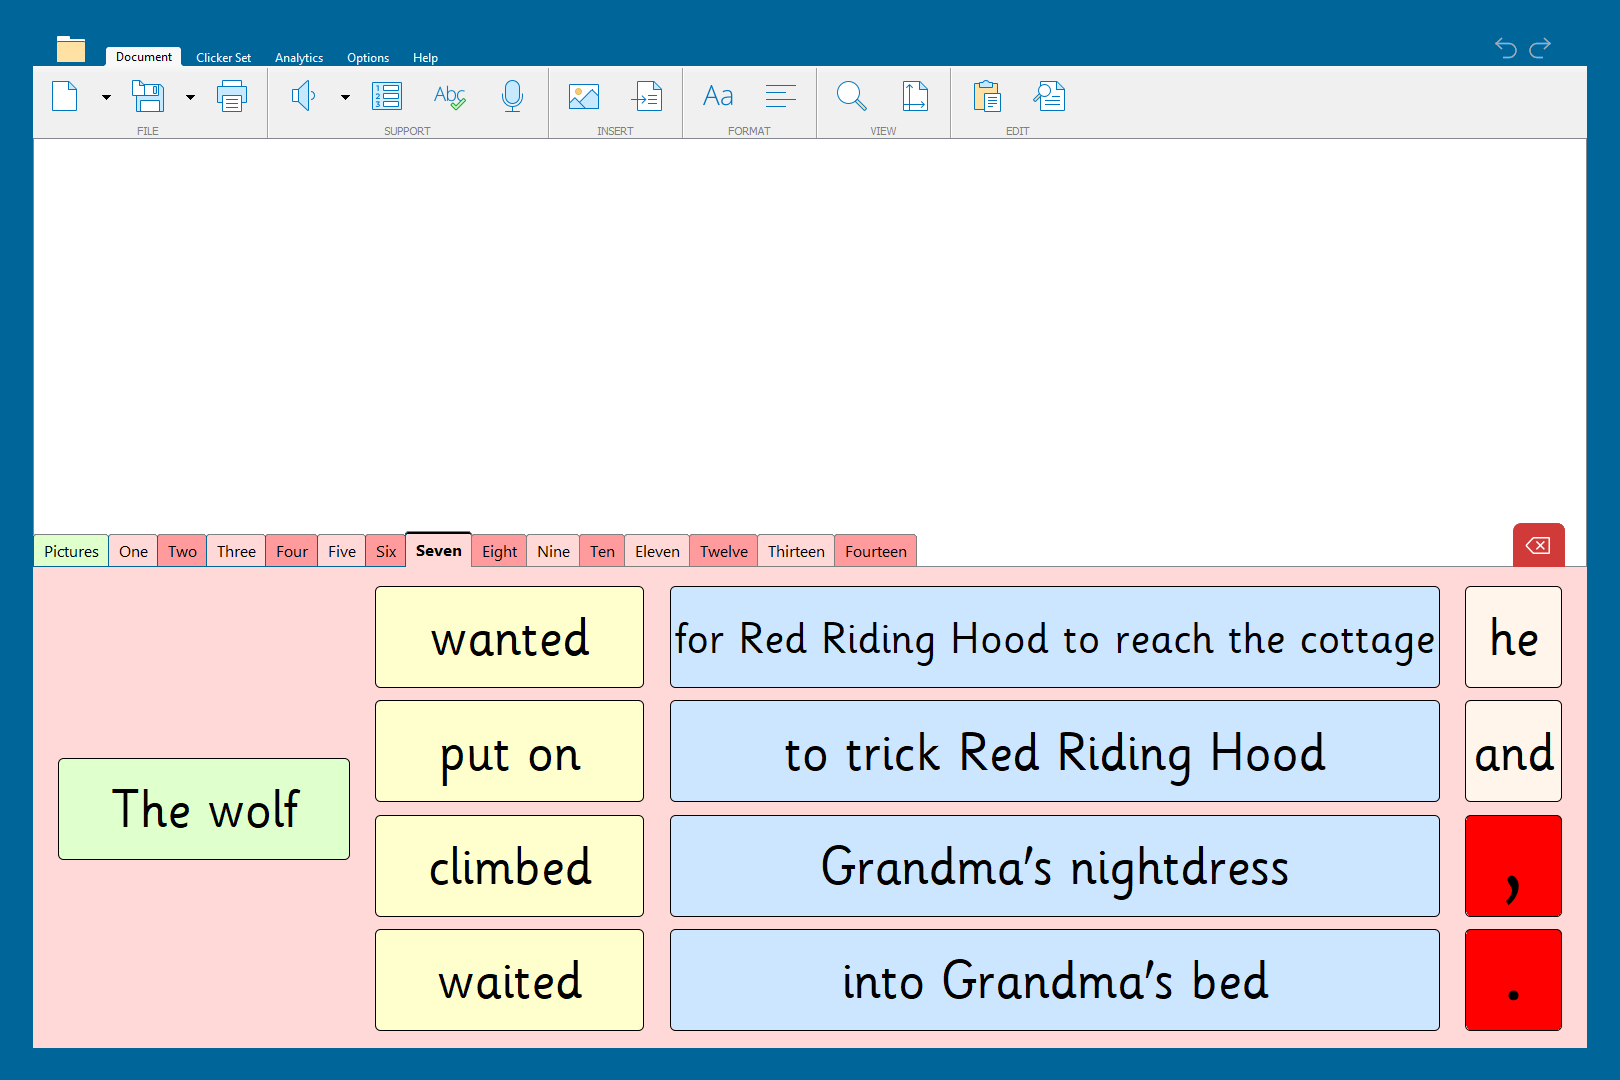Open the spell check tool

coord(449,97)
